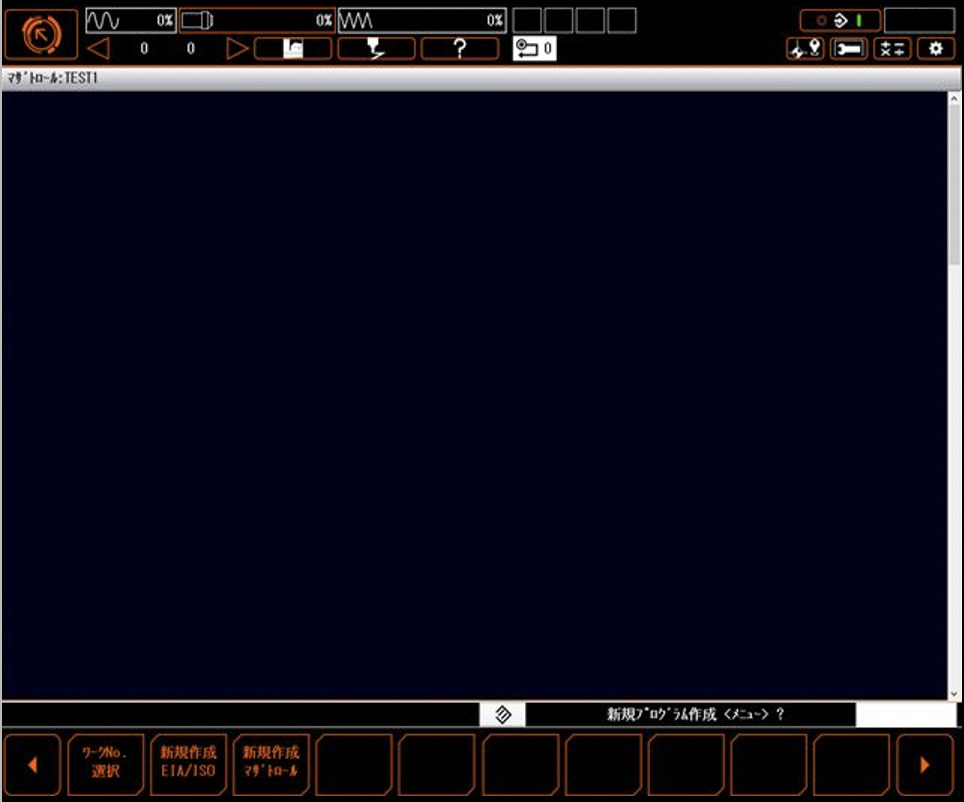Click the diamond icon beside the message bar
964x802 pixels.
(502, 715)
